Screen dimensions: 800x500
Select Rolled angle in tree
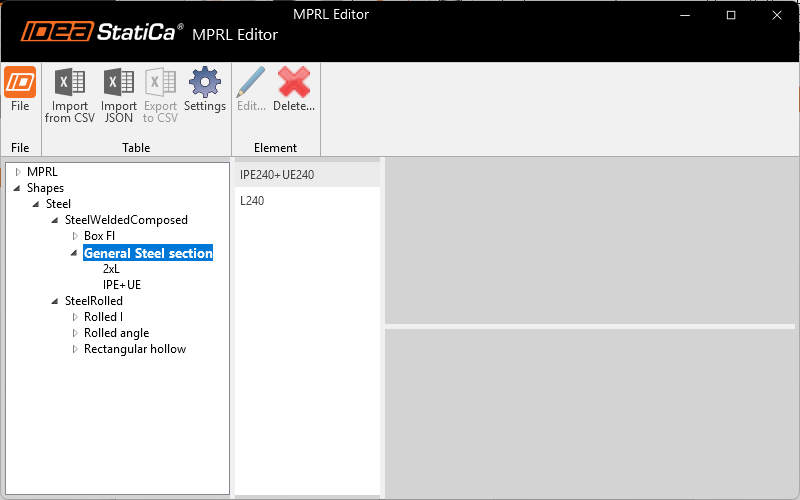click(x=116, y=333)
